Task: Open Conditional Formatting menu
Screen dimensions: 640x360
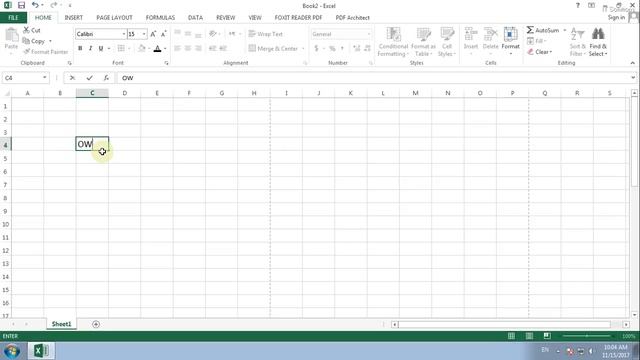Action: (393, 42)
